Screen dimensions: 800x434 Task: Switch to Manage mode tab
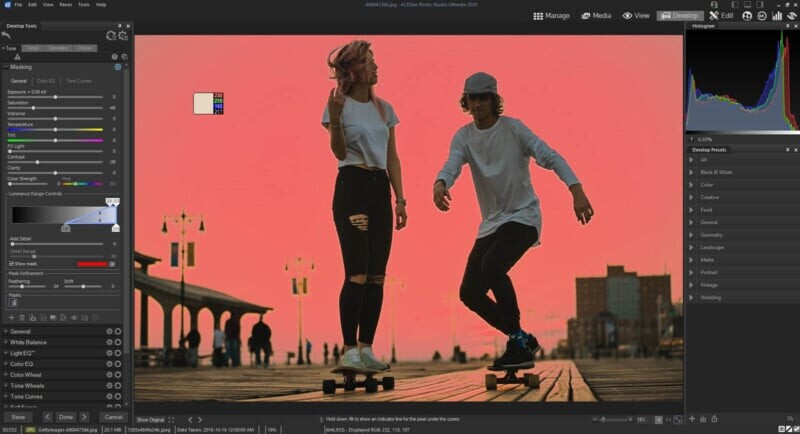coord(552,16)
